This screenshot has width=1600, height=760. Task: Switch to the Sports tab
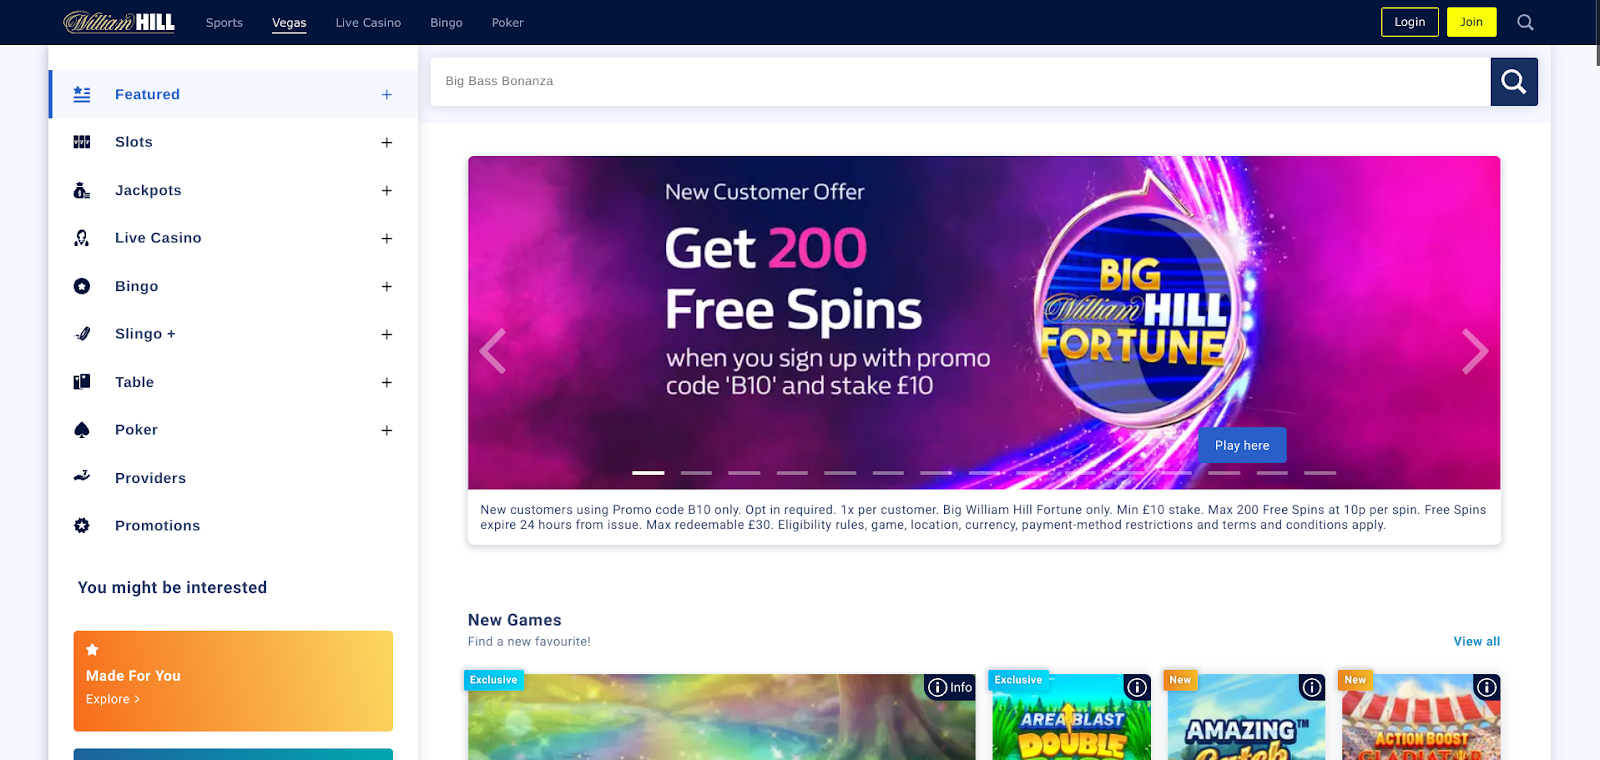224,22
